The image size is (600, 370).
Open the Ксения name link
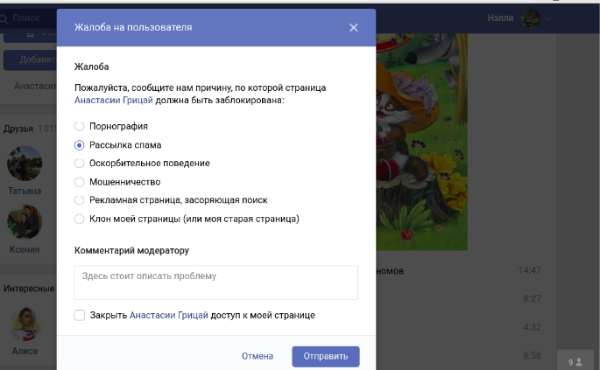click(24, 249)
